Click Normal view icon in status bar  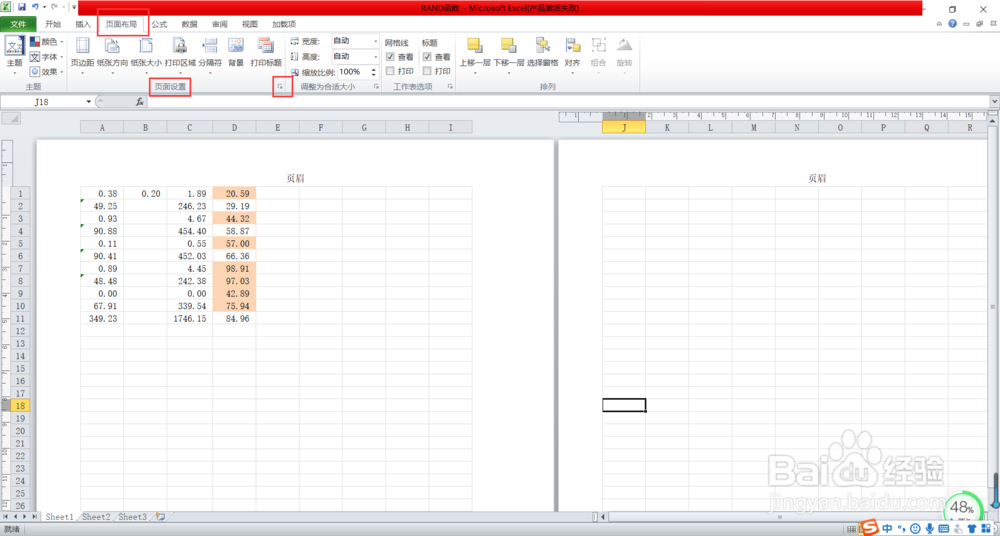pos(851,529)
